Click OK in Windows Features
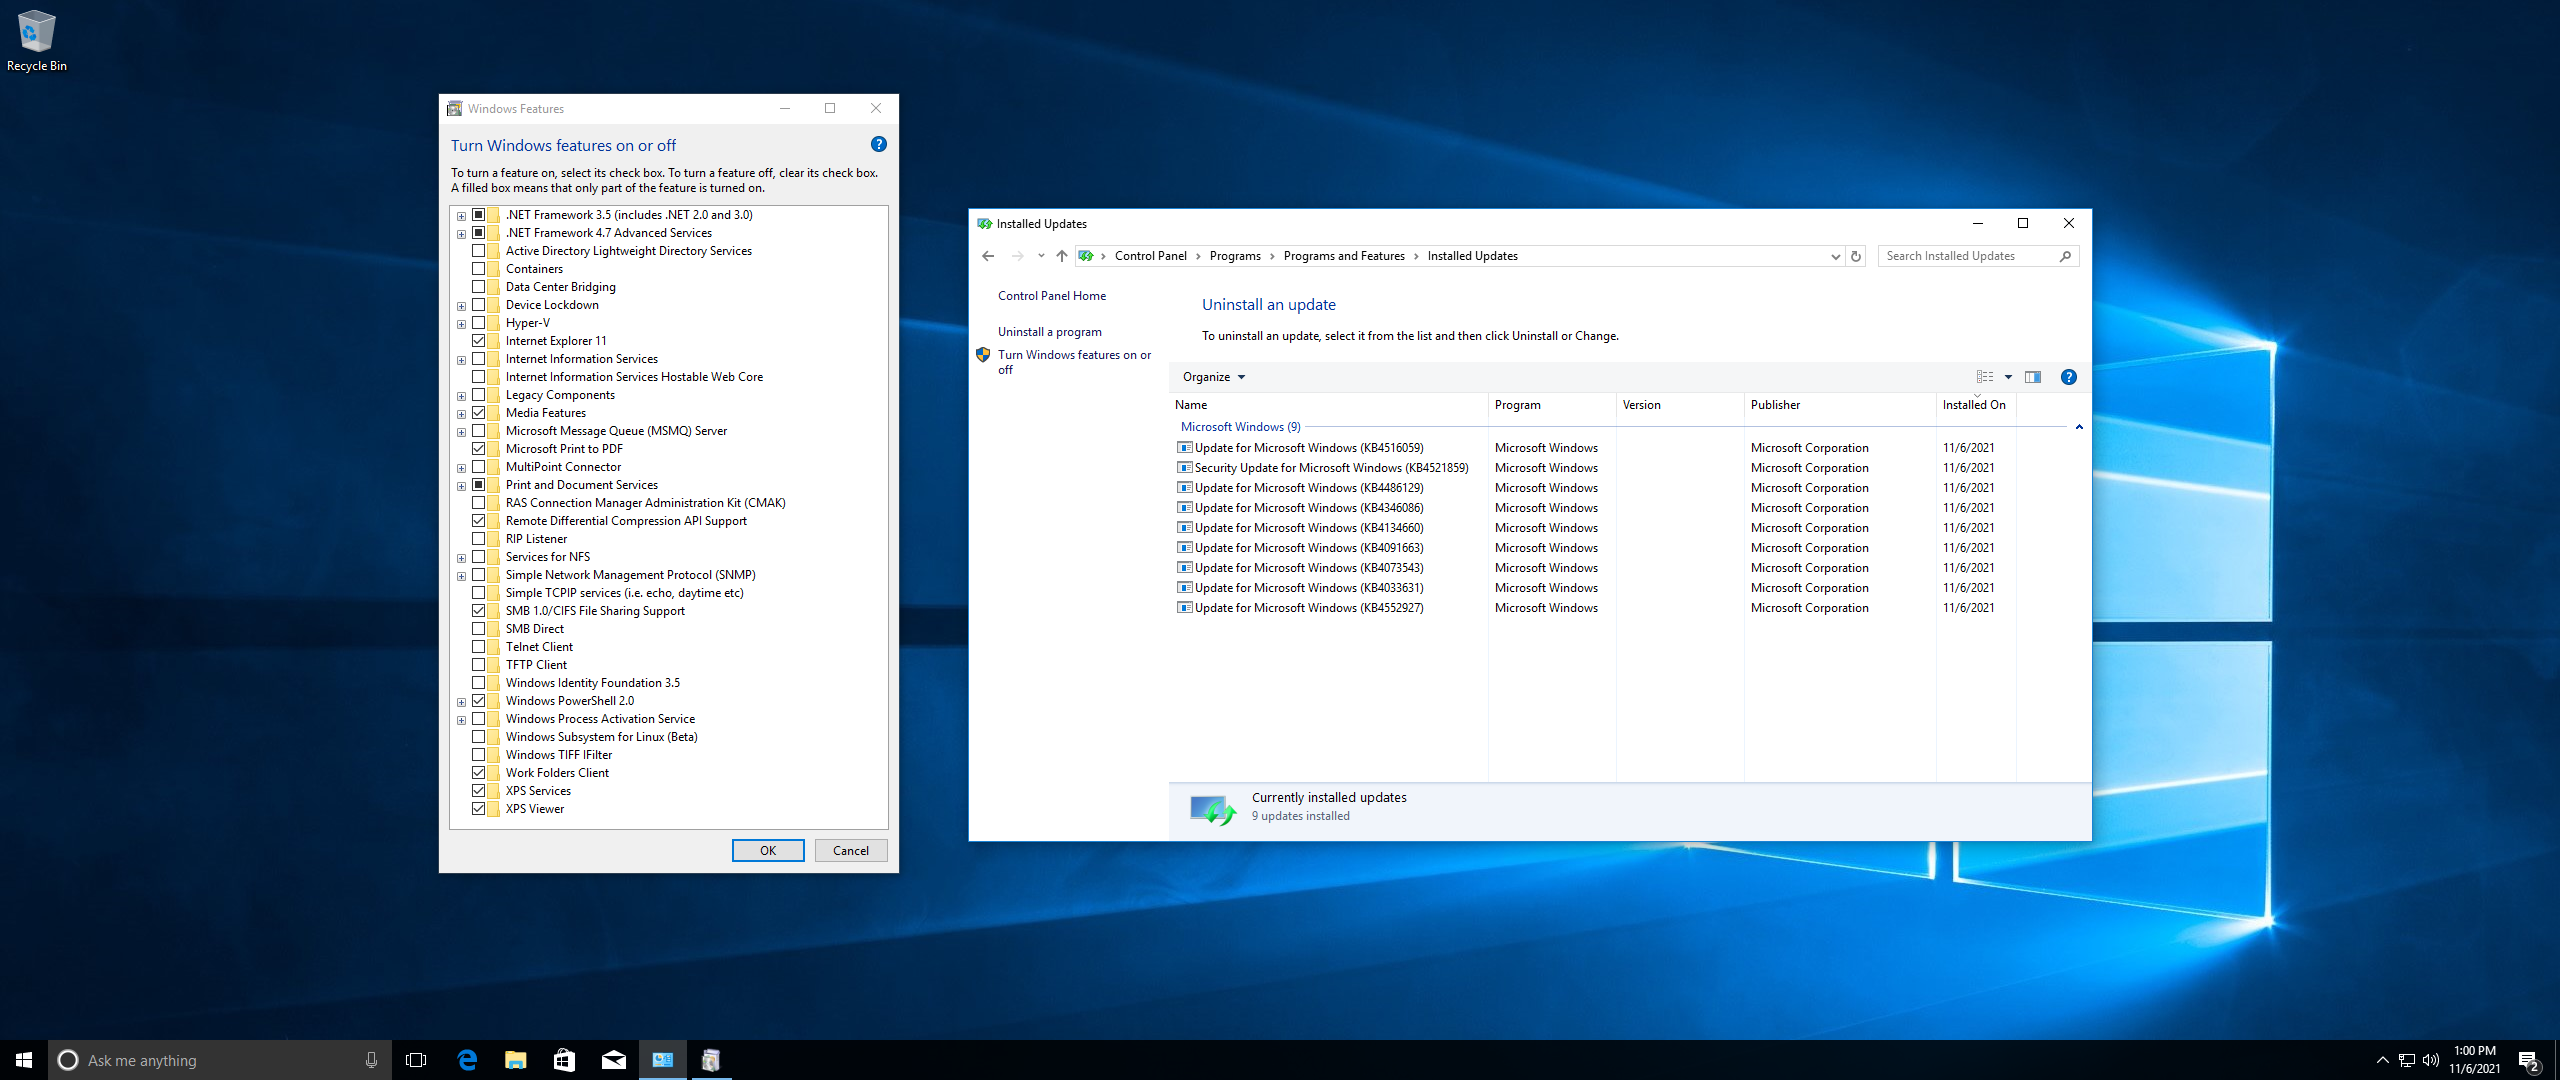Screen dimensions: 2560x1080 tap(768, 851)
